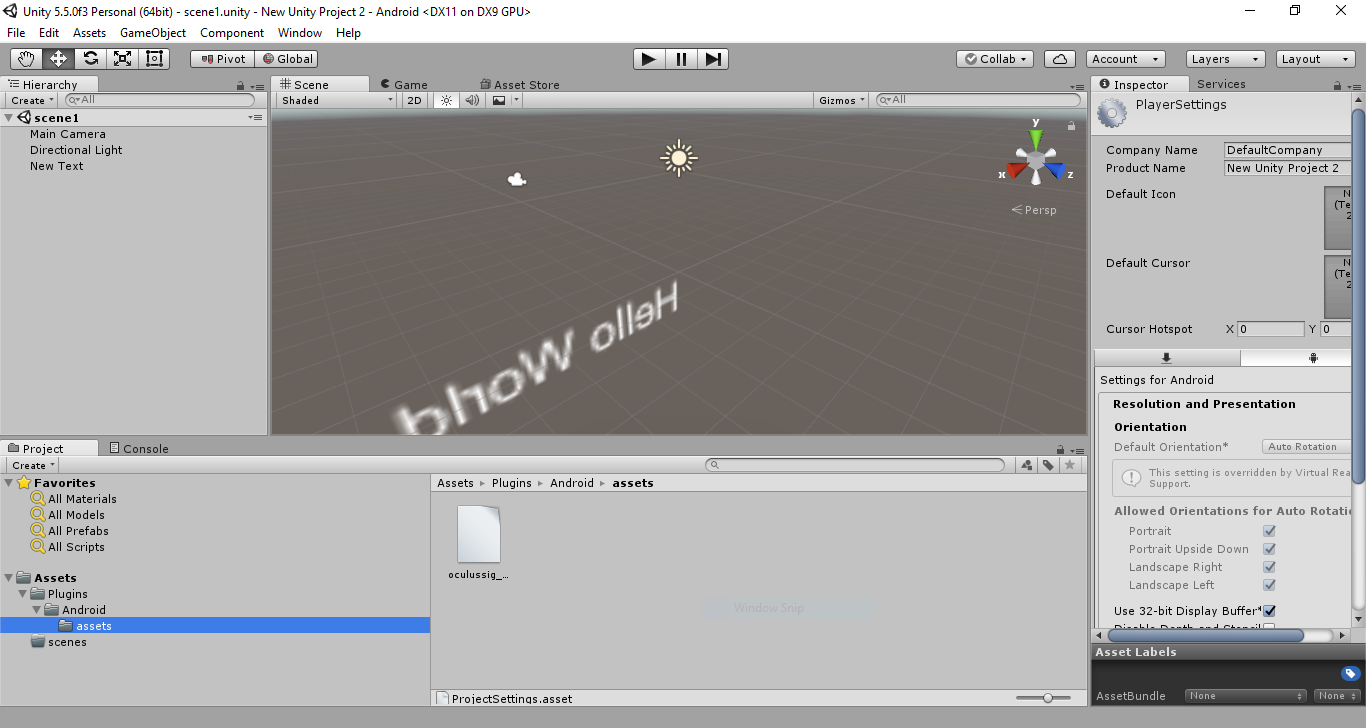Collapse the scene1 hierarchy root
This screenshot has width=1366, height=728.
click(x=10, y=118)
